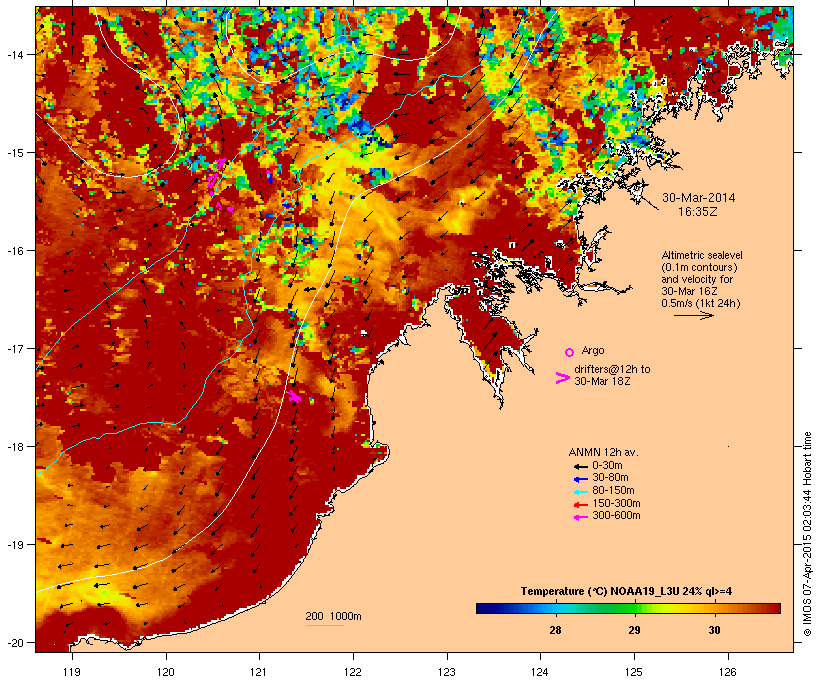The height and width of the screenshot is (680, 820).
Task: Click the '0-30m' depth label
Action: (x=607, y=466)
